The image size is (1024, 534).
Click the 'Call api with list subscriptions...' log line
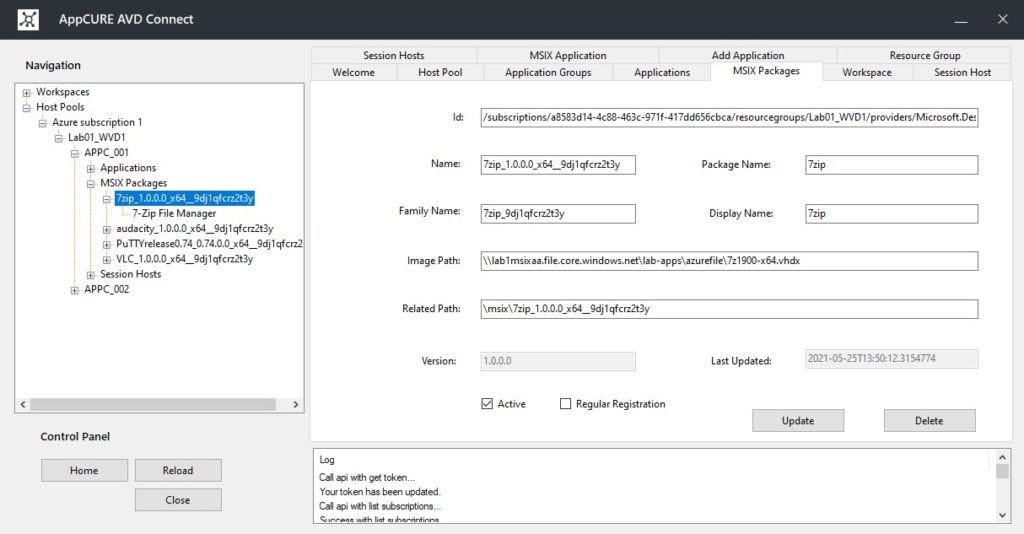point(380,506)
